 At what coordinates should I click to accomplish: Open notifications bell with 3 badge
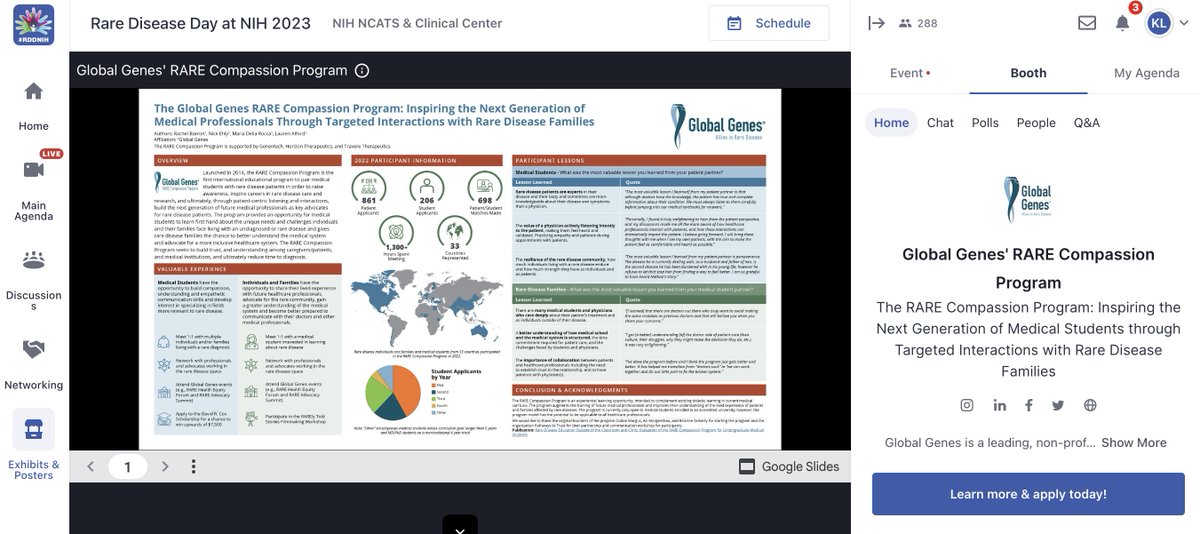[1123, 23]
